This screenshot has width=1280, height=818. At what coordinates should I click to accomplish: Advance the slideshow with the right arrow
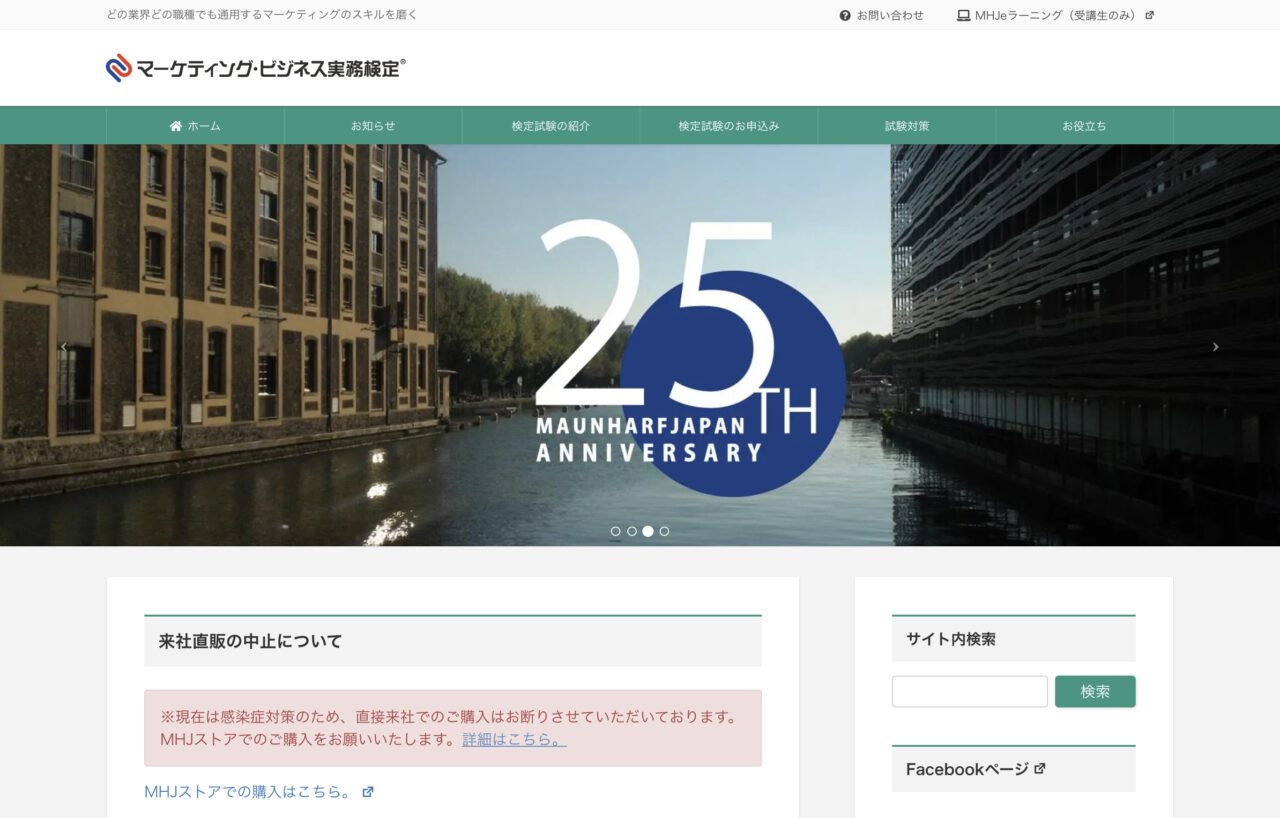coord(1215,346)
